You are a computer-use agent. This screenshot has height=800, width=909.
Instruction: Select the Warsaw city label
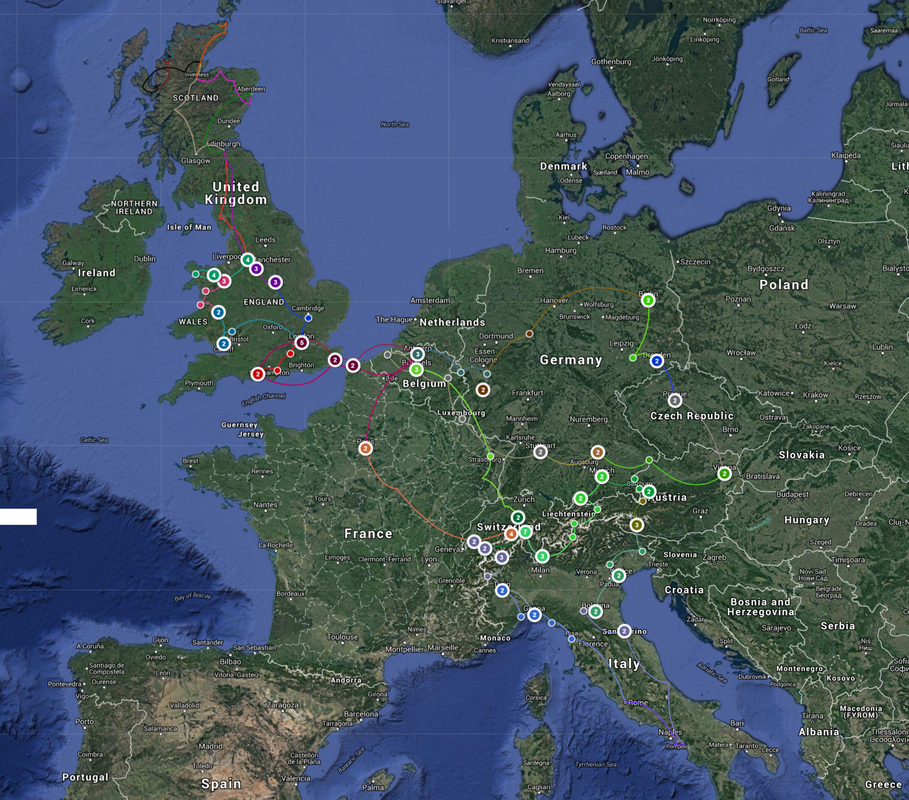point(842,306)
